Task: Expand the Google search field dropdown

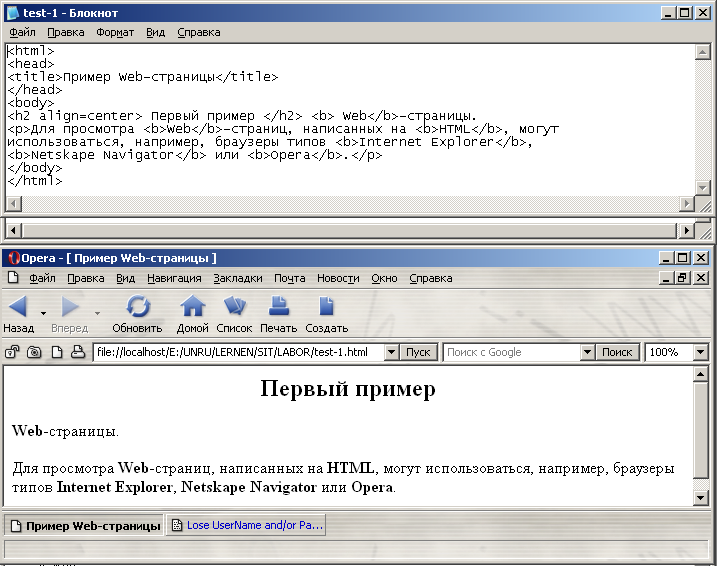Action: coord(588,352)
